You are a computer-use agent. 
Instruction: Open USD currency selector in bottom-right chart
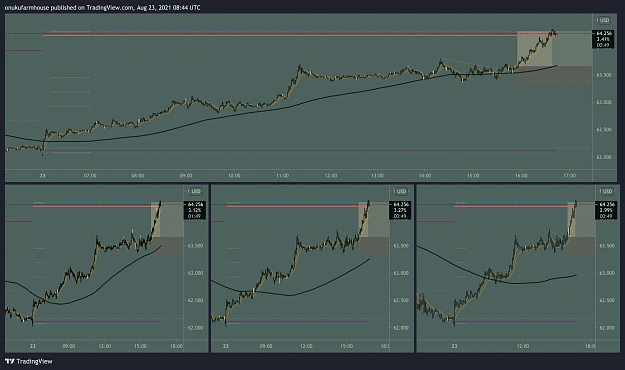click(606, 191)
